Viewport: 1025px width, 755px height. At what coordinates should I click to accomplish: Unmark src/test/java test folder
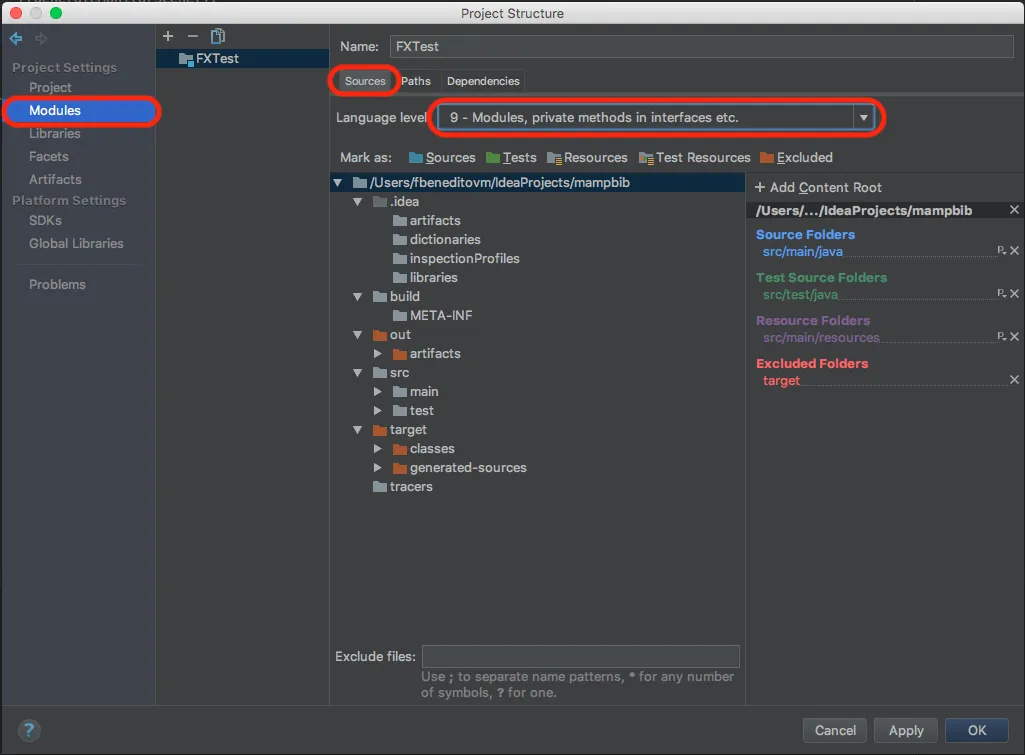(x=1015, y=294)
